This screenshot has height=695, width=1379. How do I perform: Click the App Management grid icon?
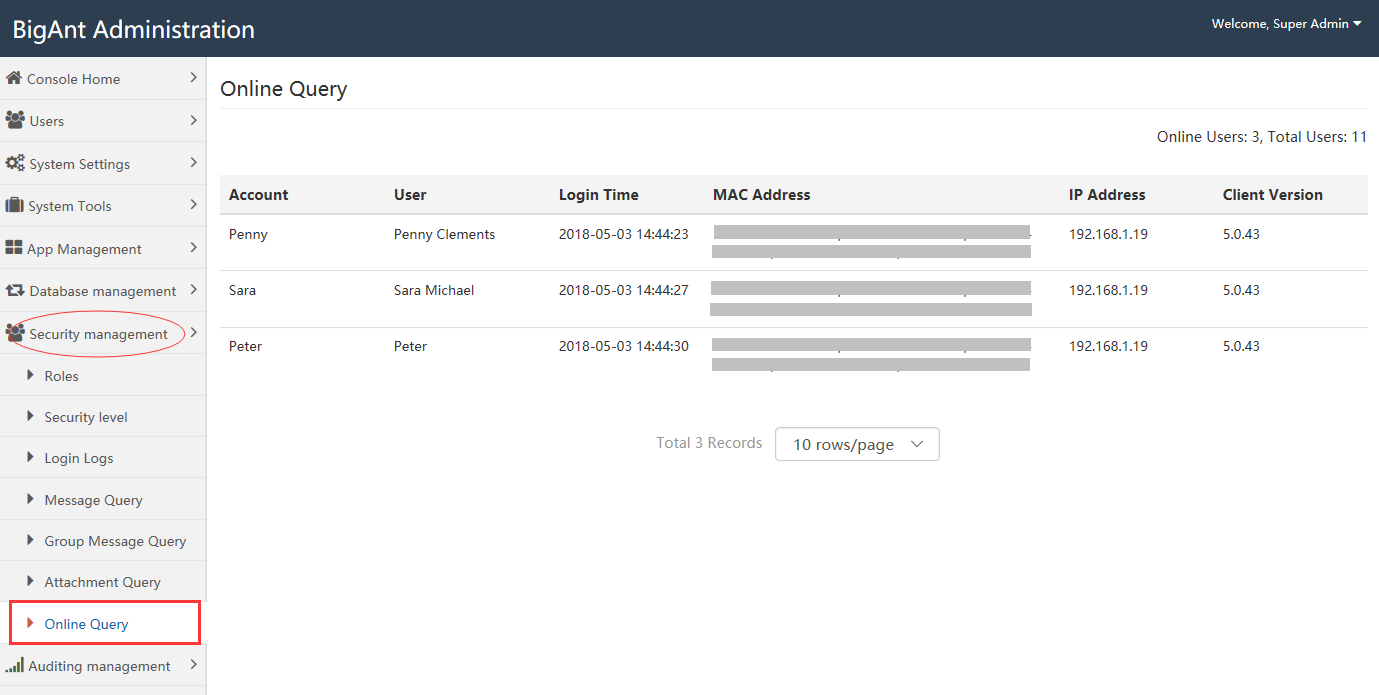pos(14,248)
